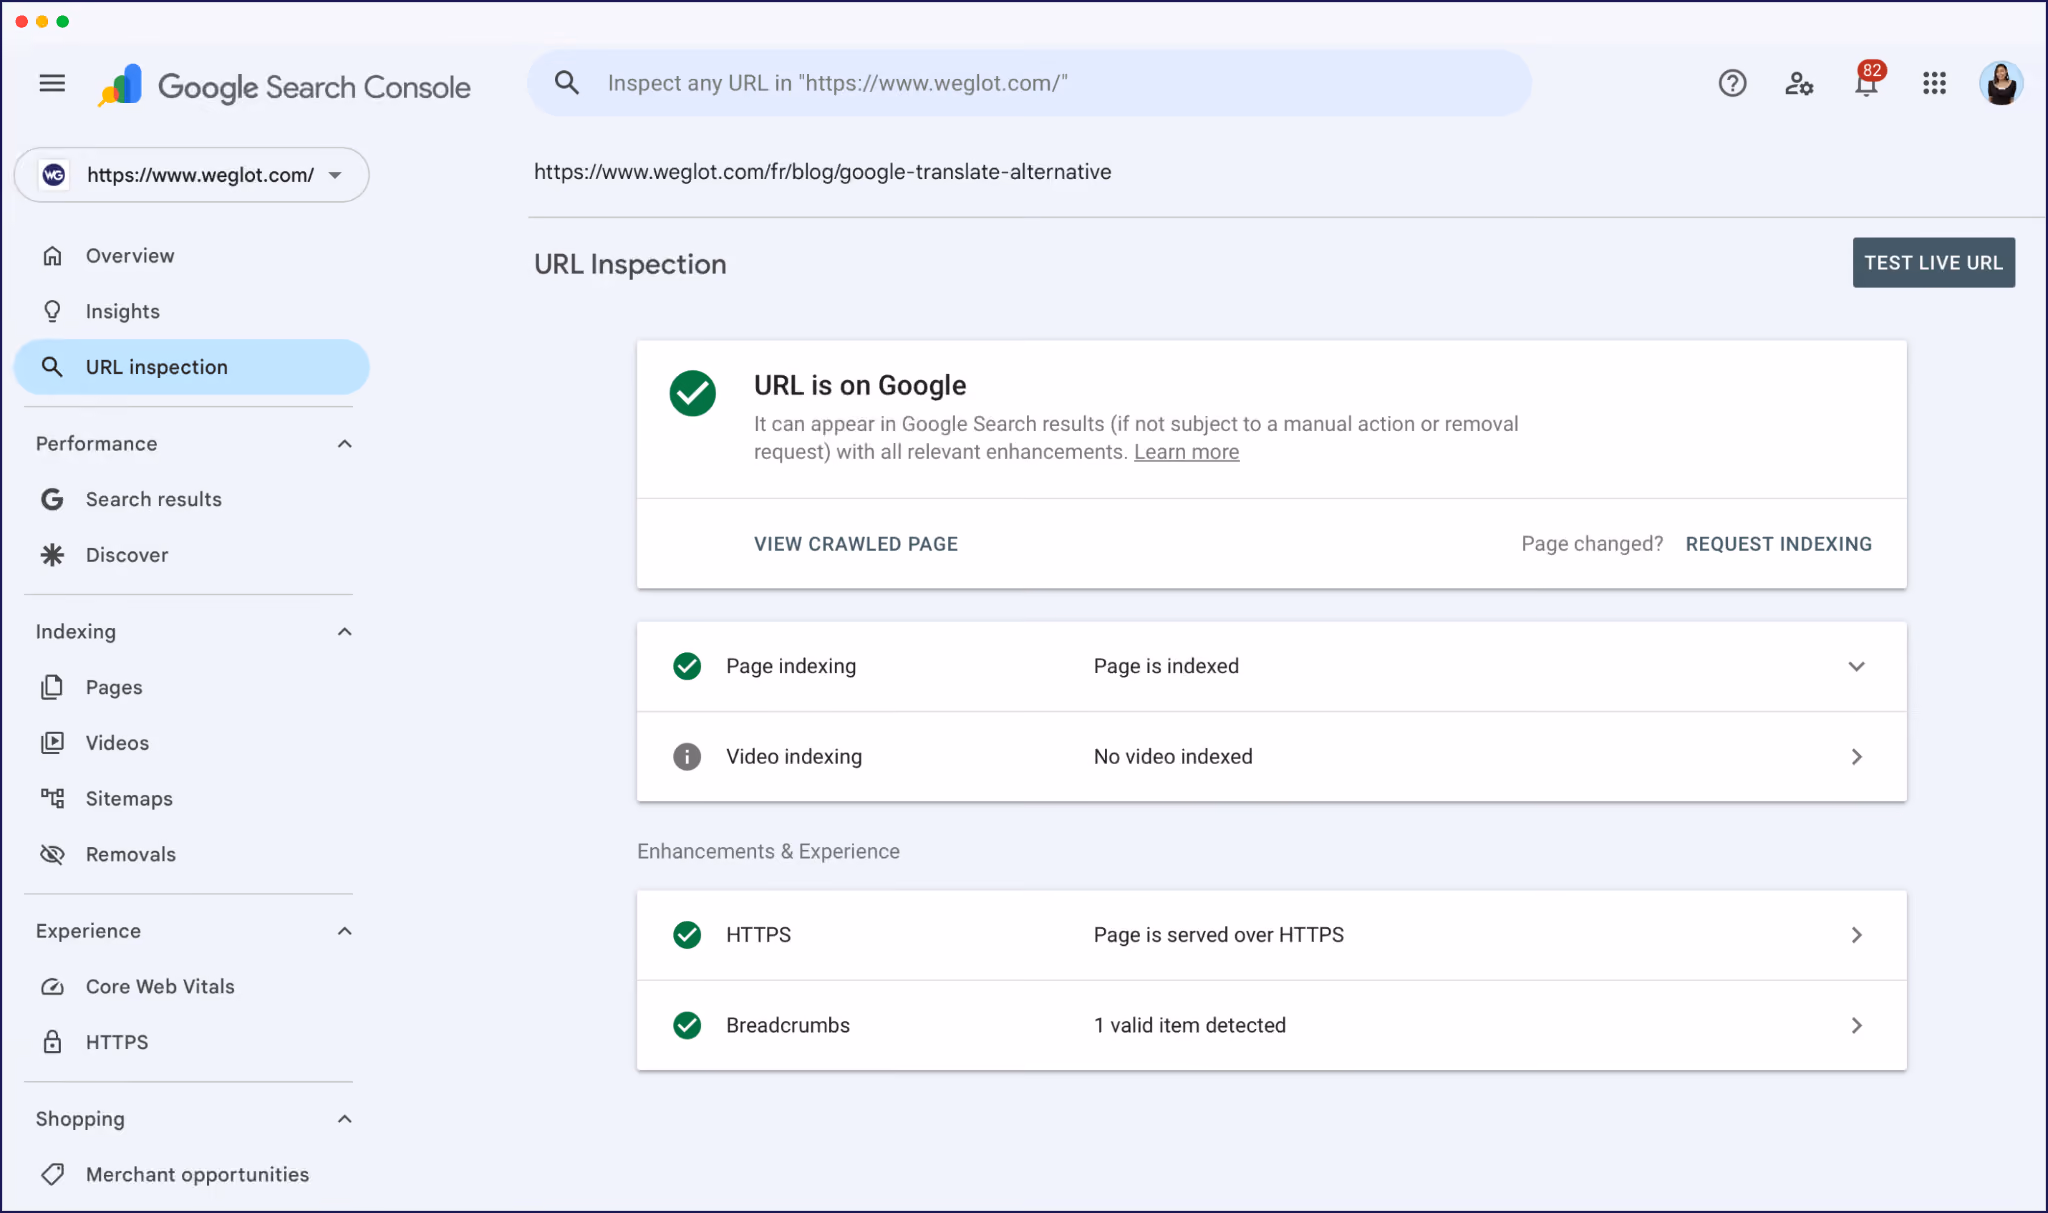This screenshot has width=2048, height=1213.
Task: Go to Overview in sidebar
Action: click(192, 256)
